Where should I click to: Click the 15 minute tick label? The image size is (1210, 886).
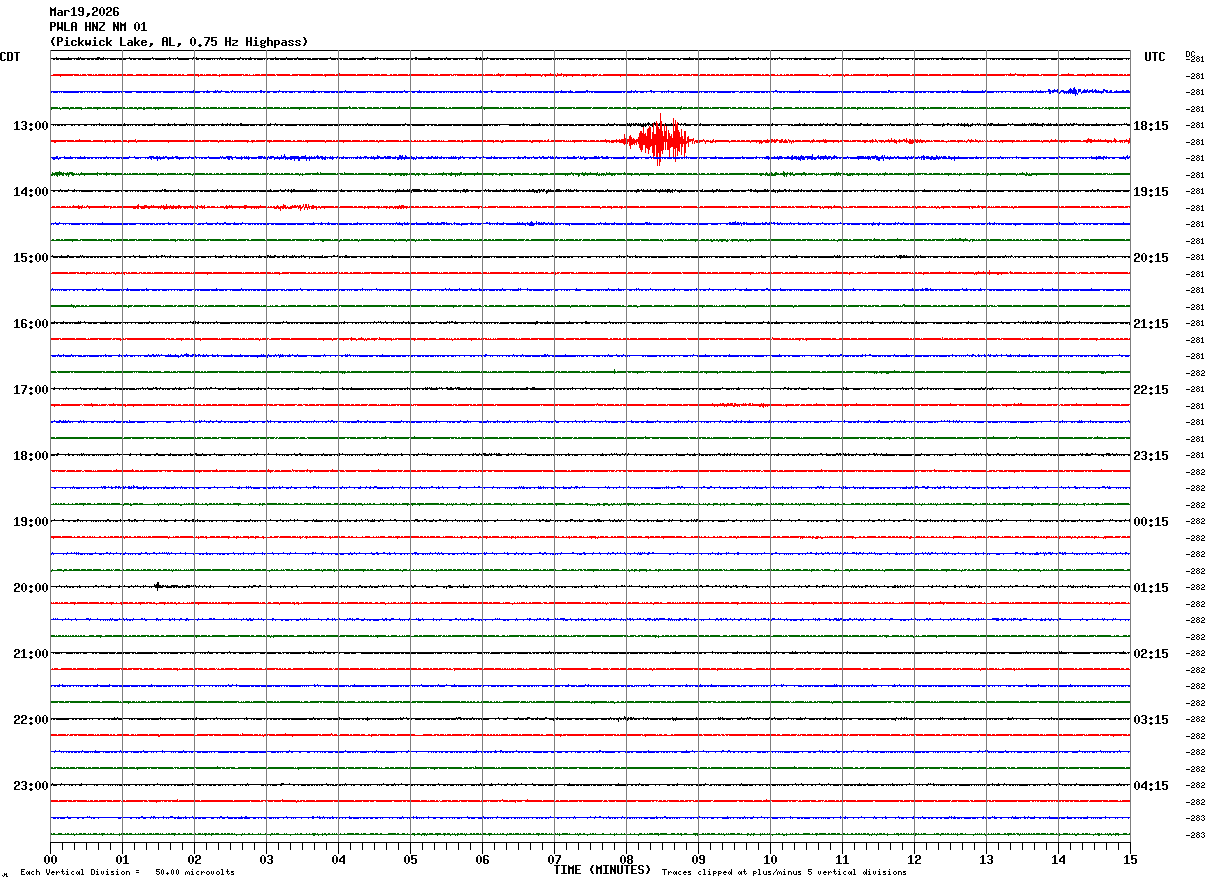point(1130,859)
